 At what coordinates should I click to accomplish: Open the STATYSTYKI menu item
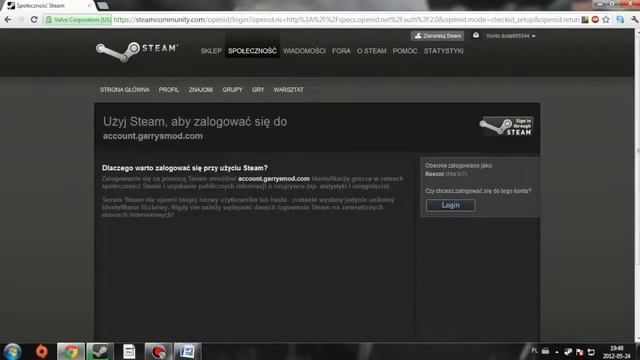click(x=444, y=51)
